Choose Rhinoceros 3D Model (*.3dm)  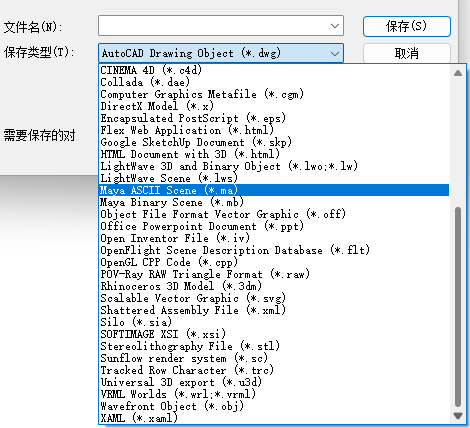click(x=274, y=286)
